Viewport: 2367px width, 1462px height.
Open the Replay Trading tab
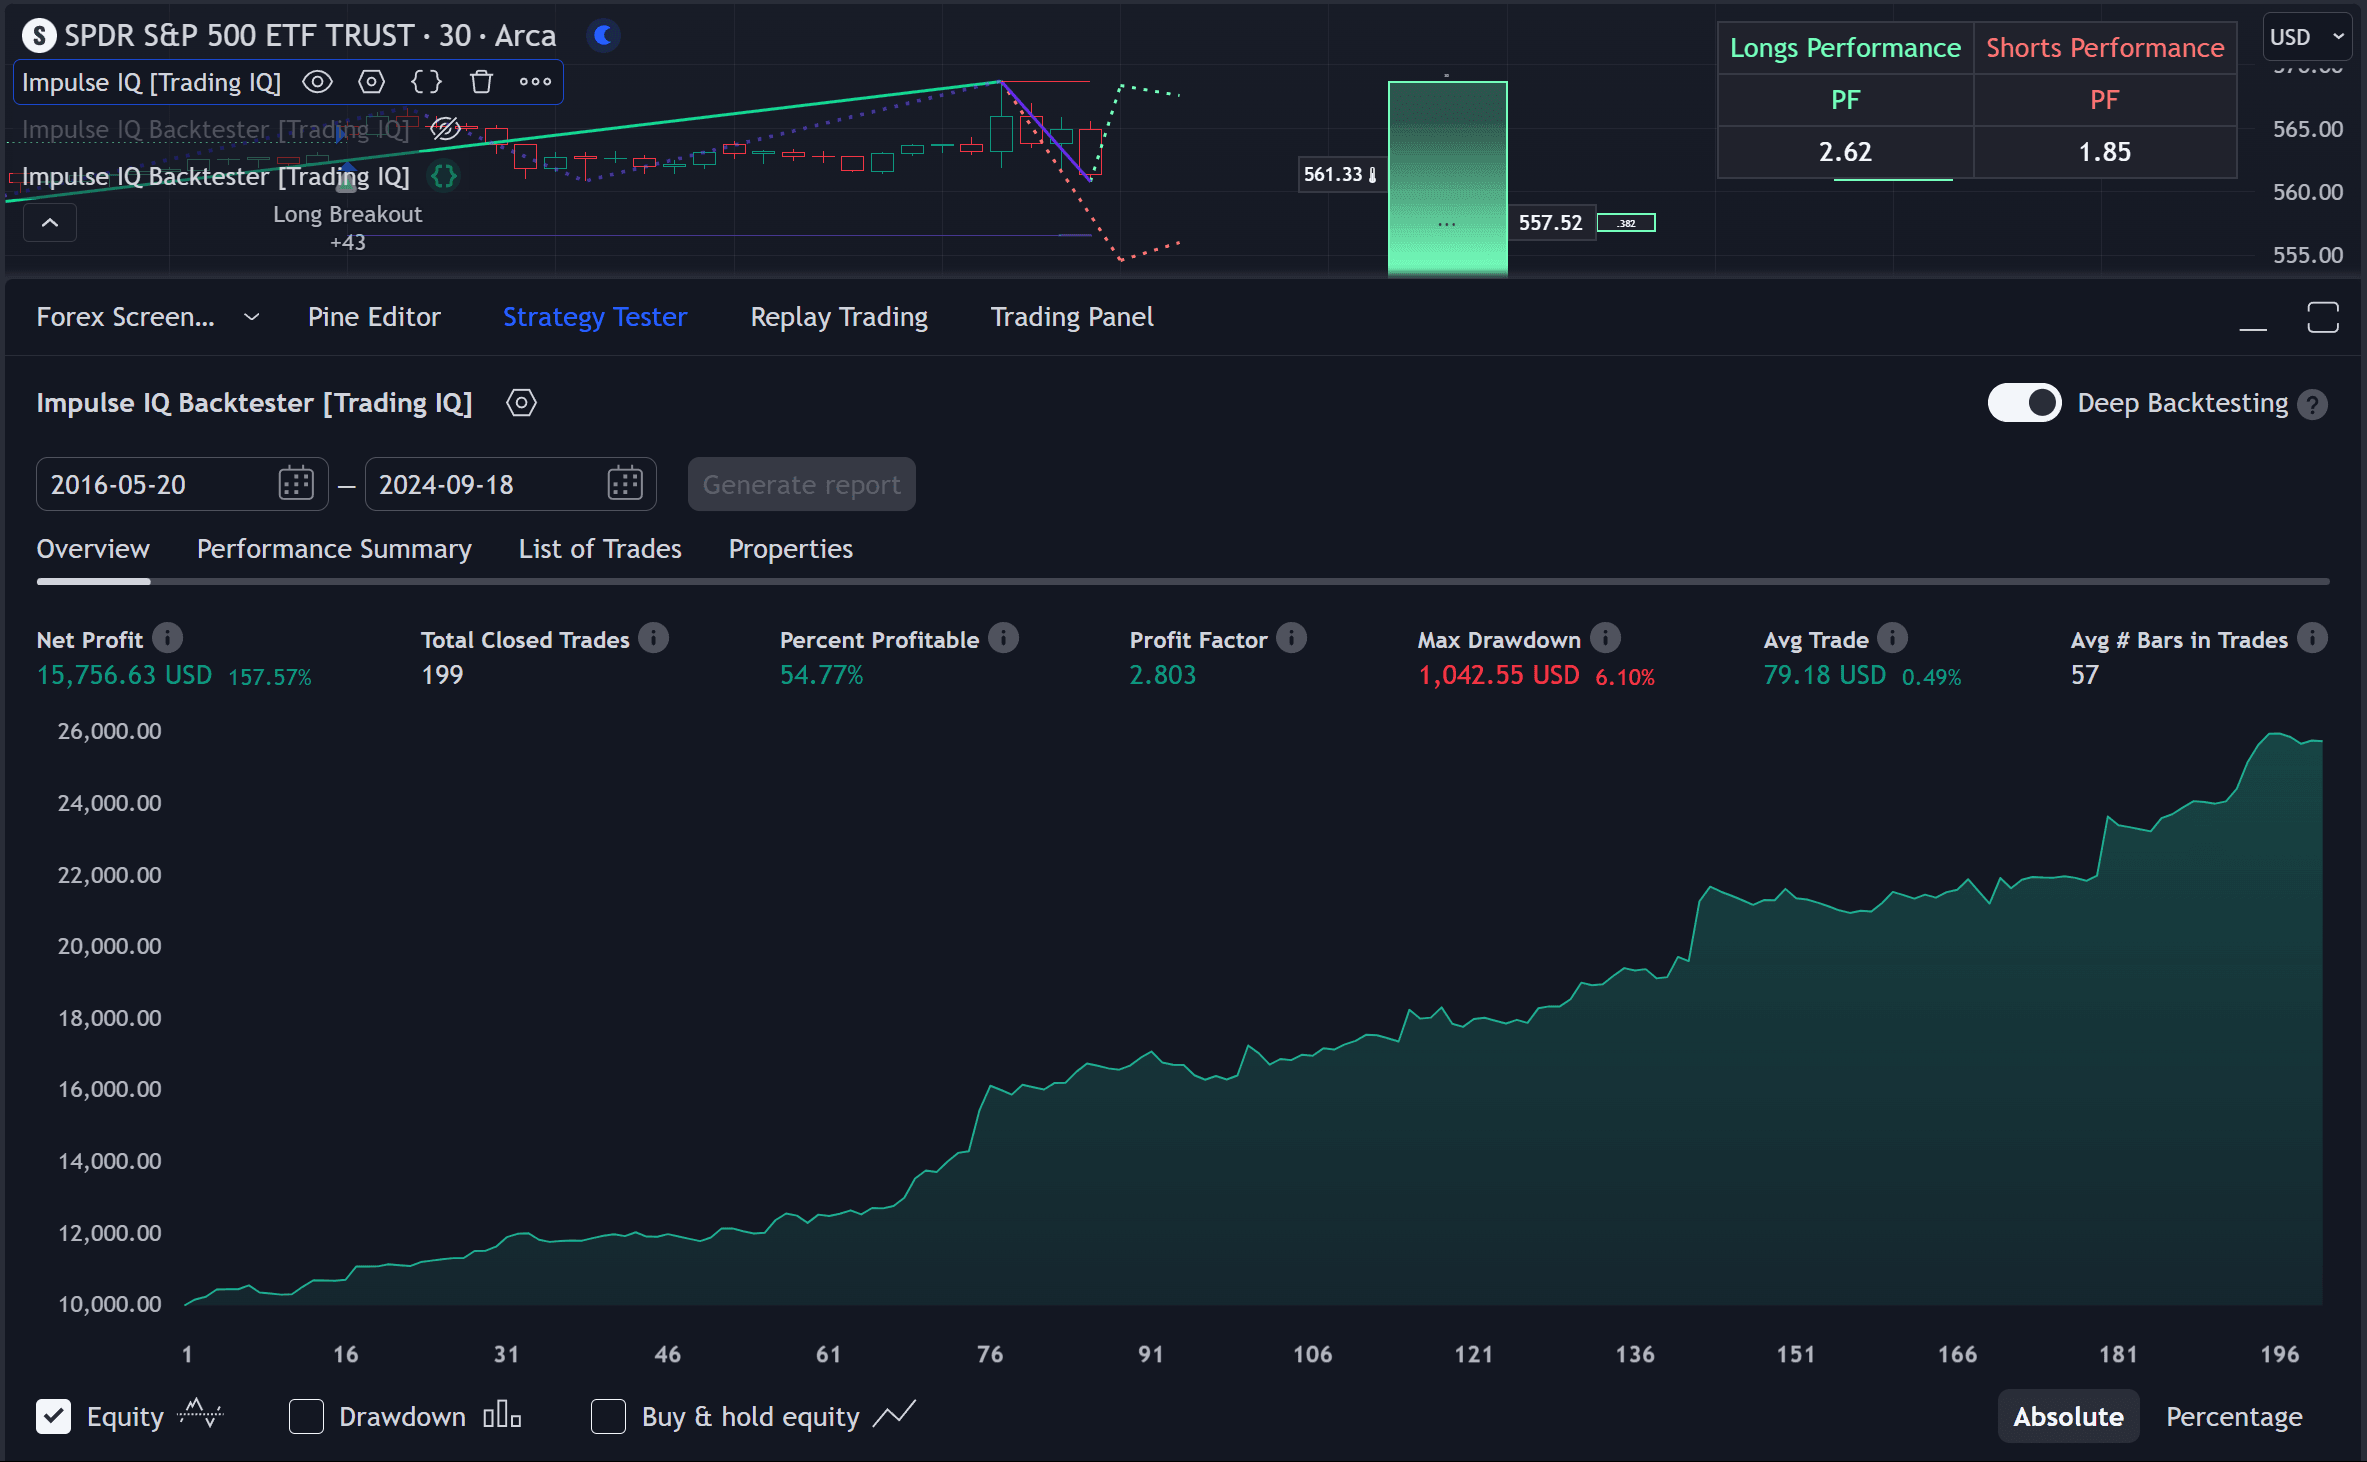(x=839, y=317)
